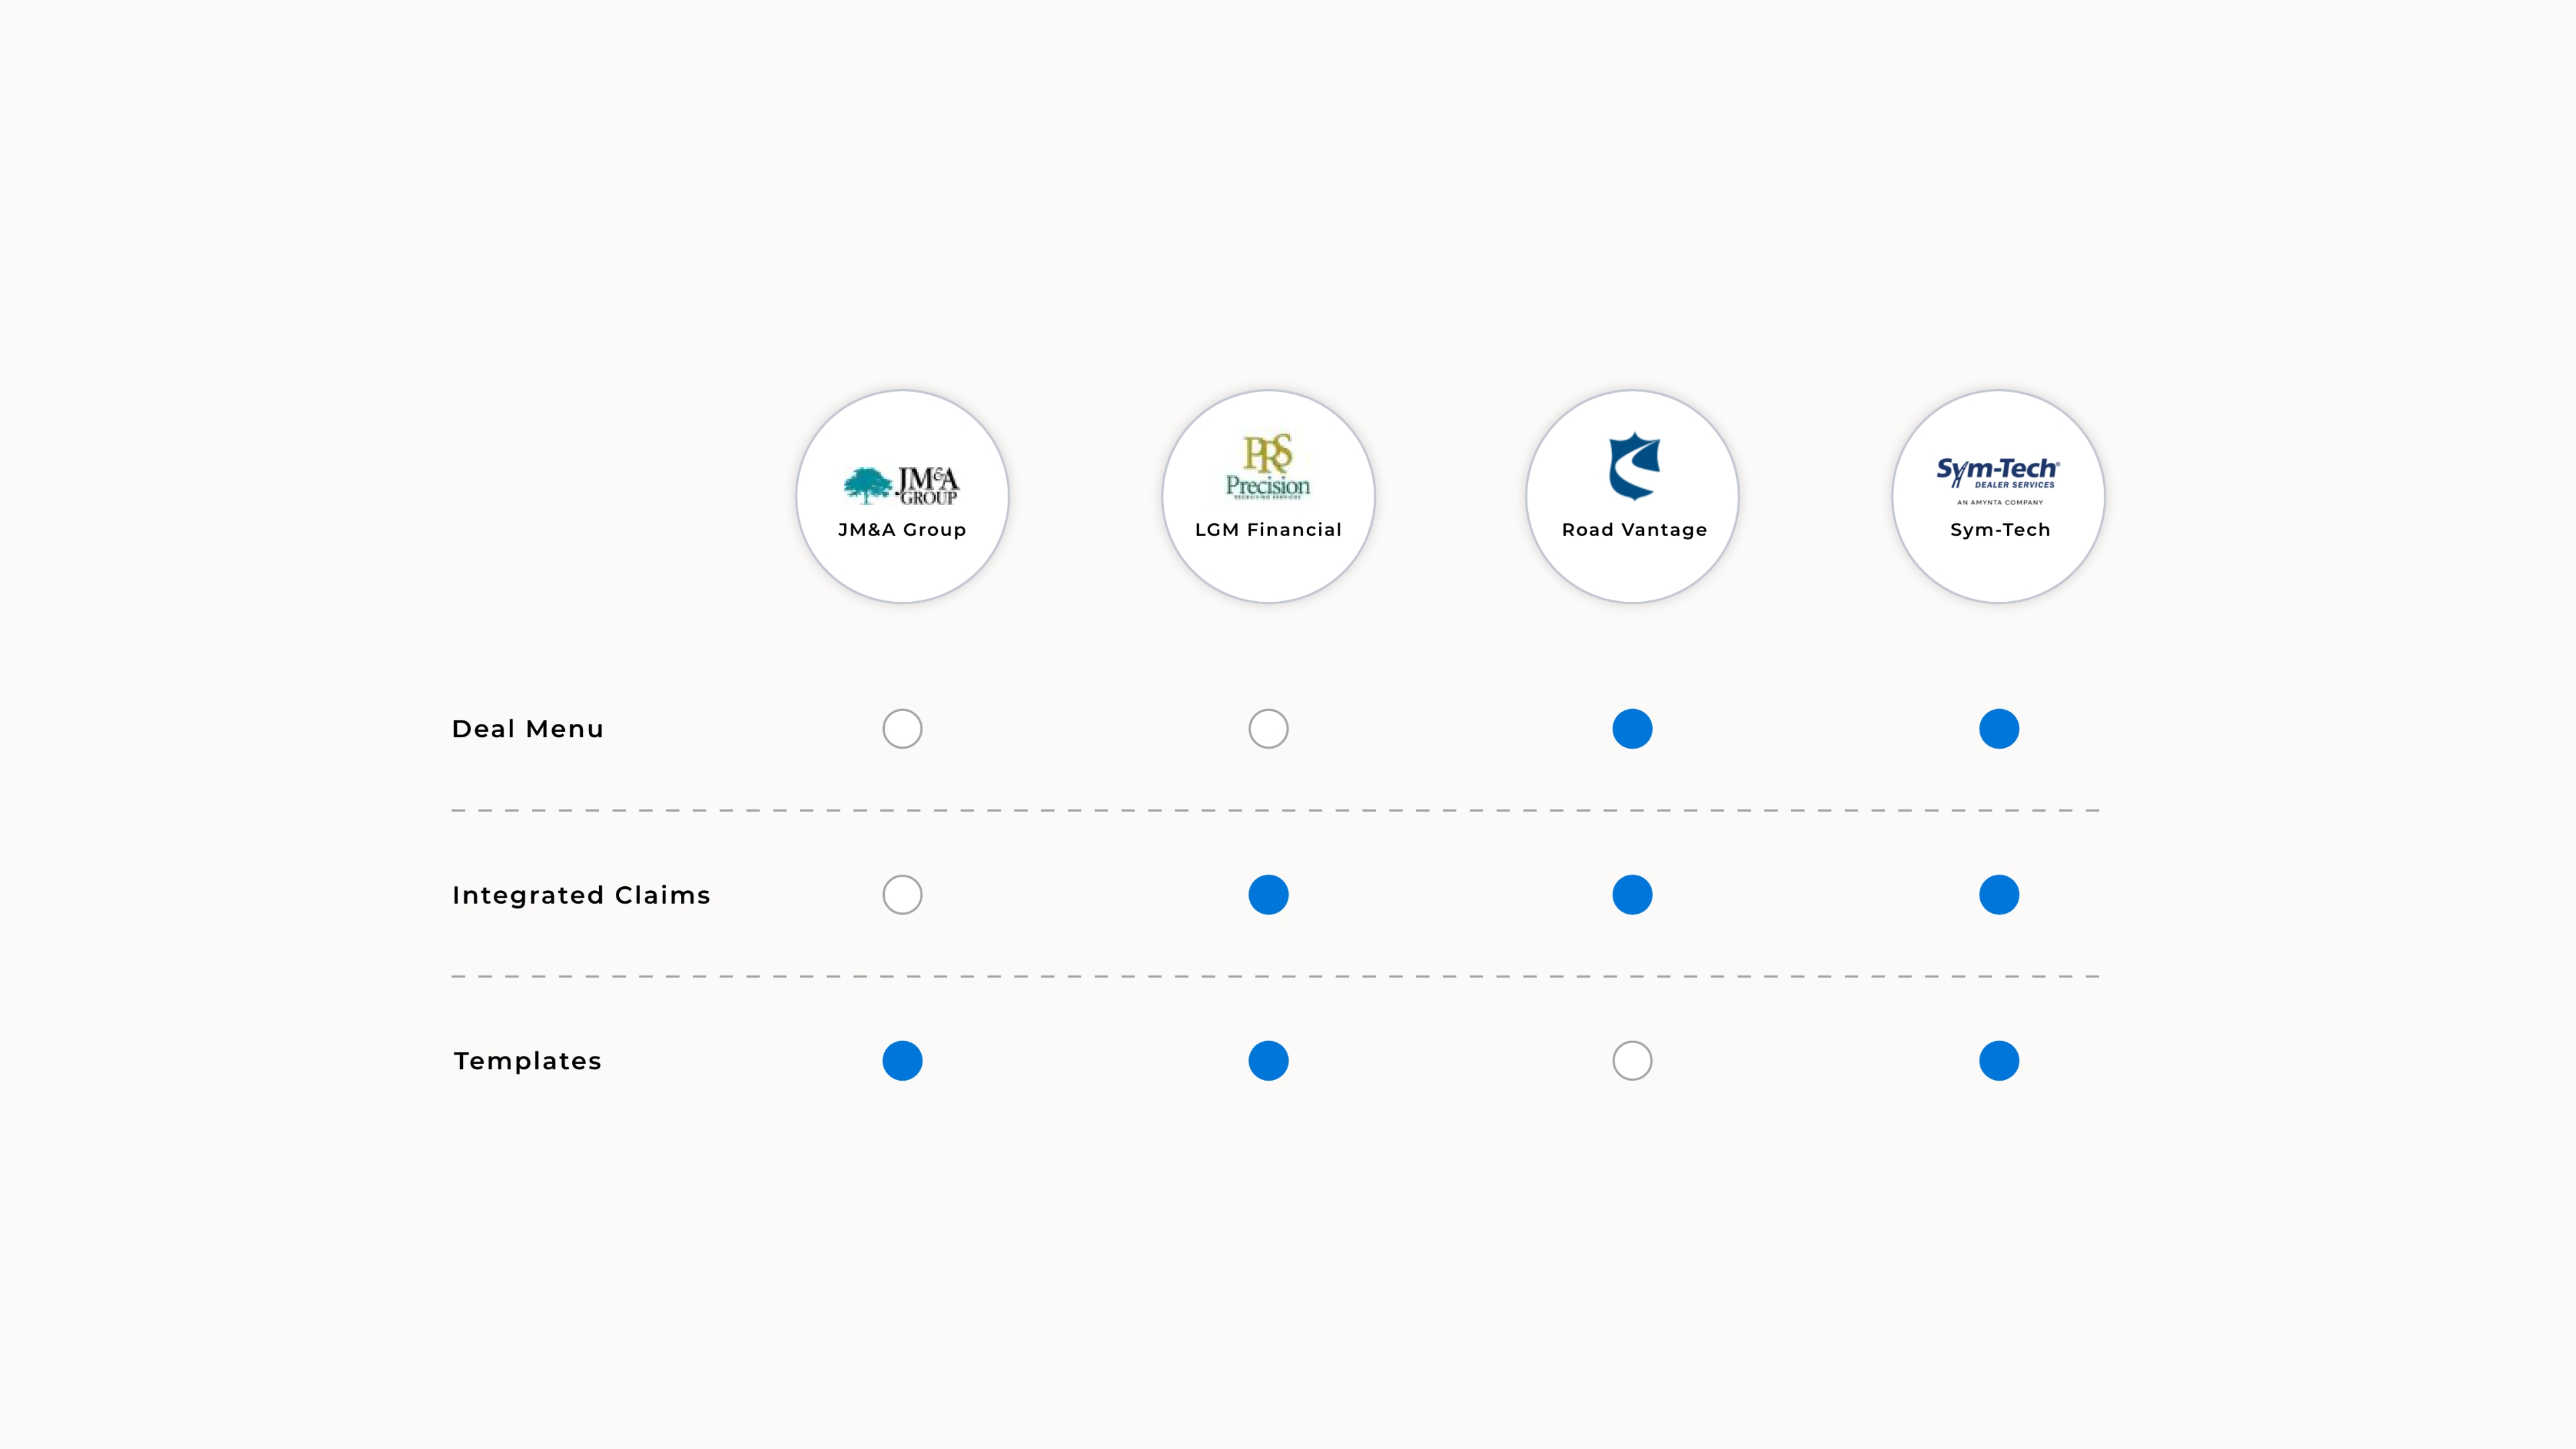The height and width of the screenshot is (1449, 2576).
Task: Select the LGM Financial label
Action: tap(1268, 530)
